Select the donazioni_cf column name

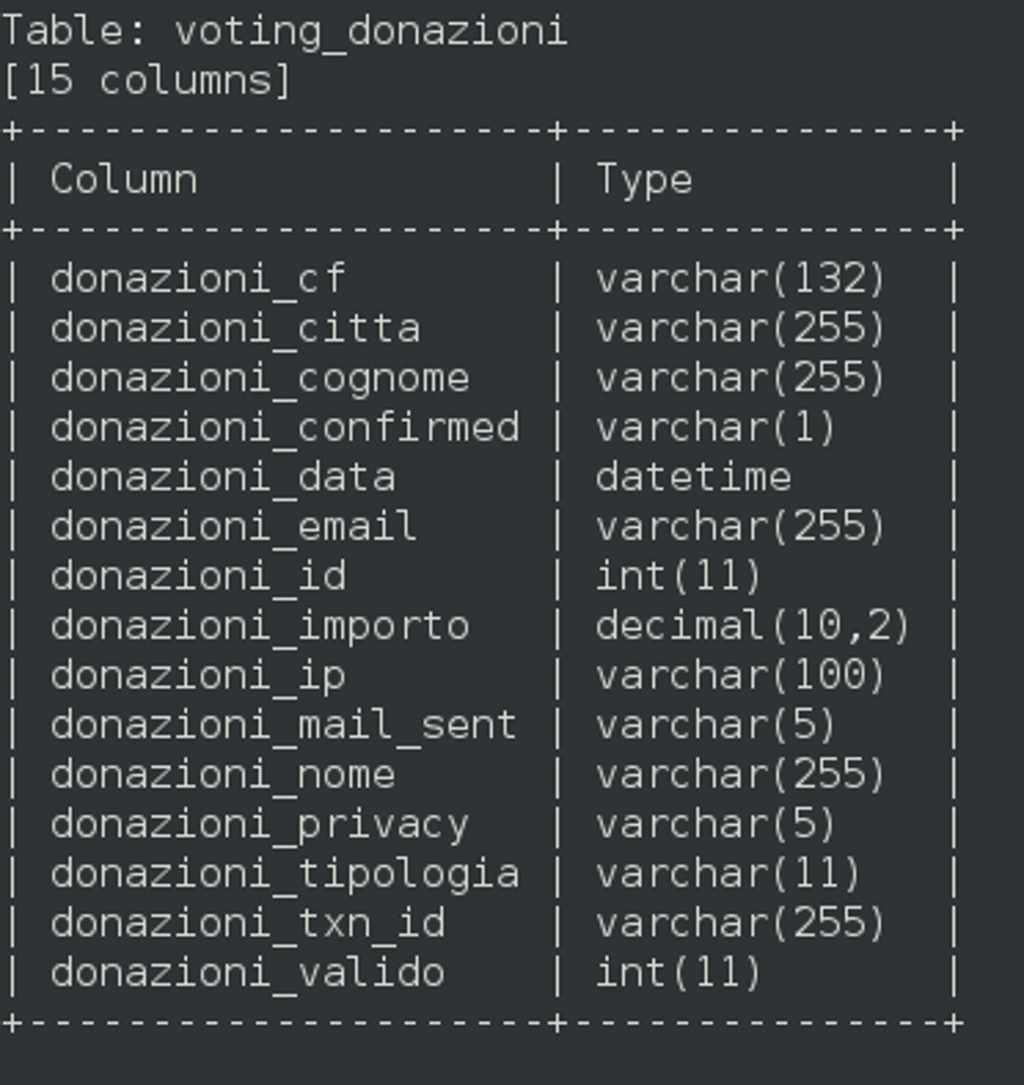[198, 279]
